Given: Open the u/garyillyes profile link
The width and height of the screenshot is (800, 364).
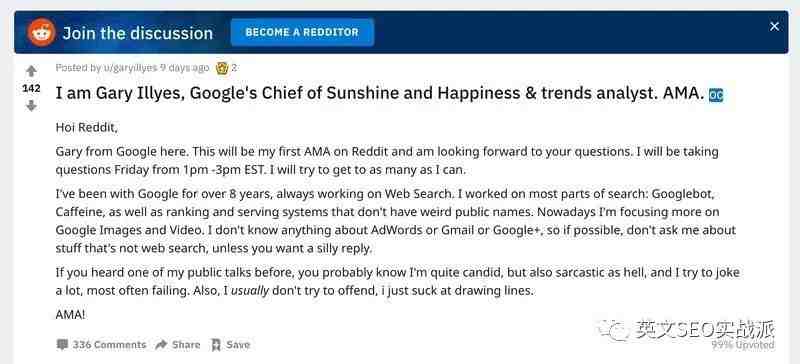Looking at the screenshot, I should coord(131,68).
